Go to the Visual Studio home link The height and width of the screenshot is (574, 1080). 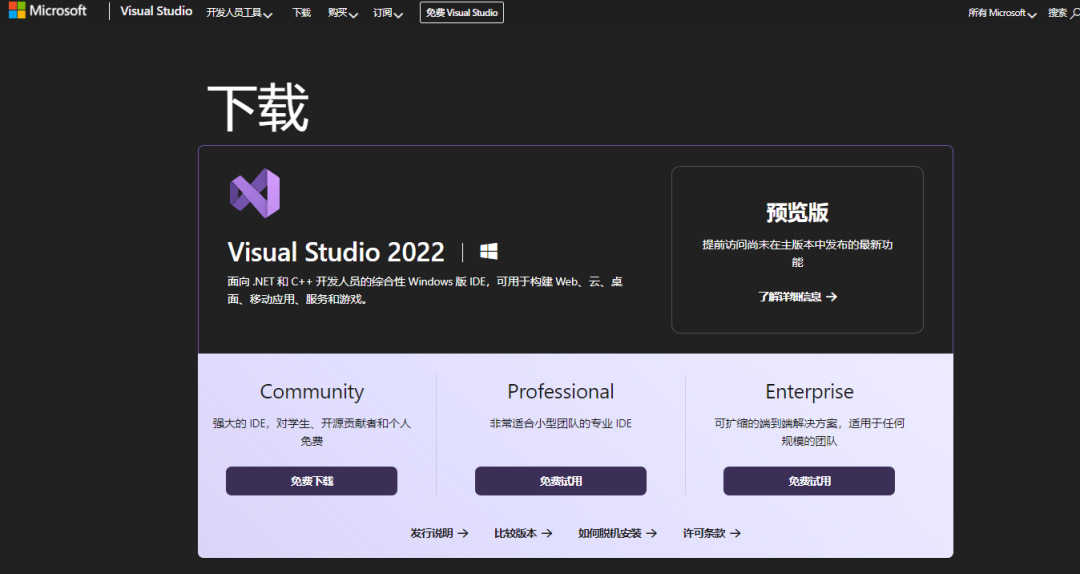click(x=156, y=11)
